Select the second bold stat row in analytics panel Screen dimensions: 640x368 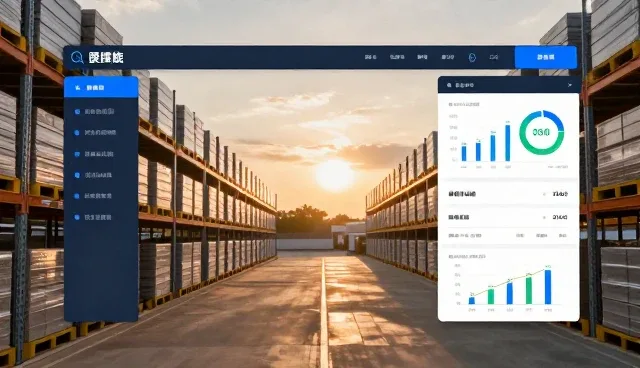[x=508, y=217]
